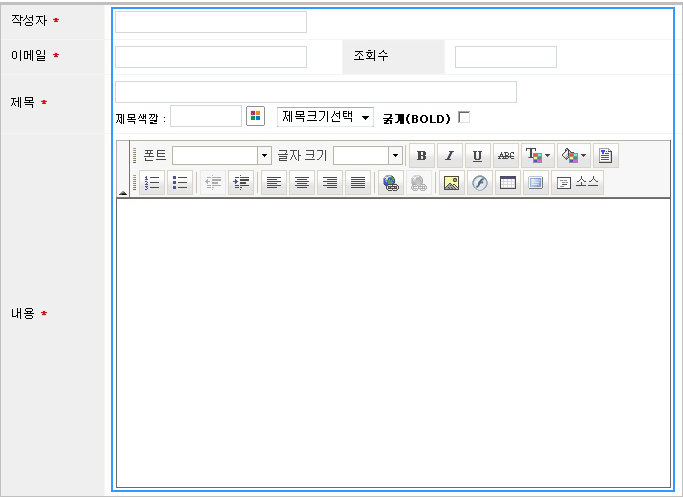
Task: Click the 작성자 input field
Action: tap(211, 22)
